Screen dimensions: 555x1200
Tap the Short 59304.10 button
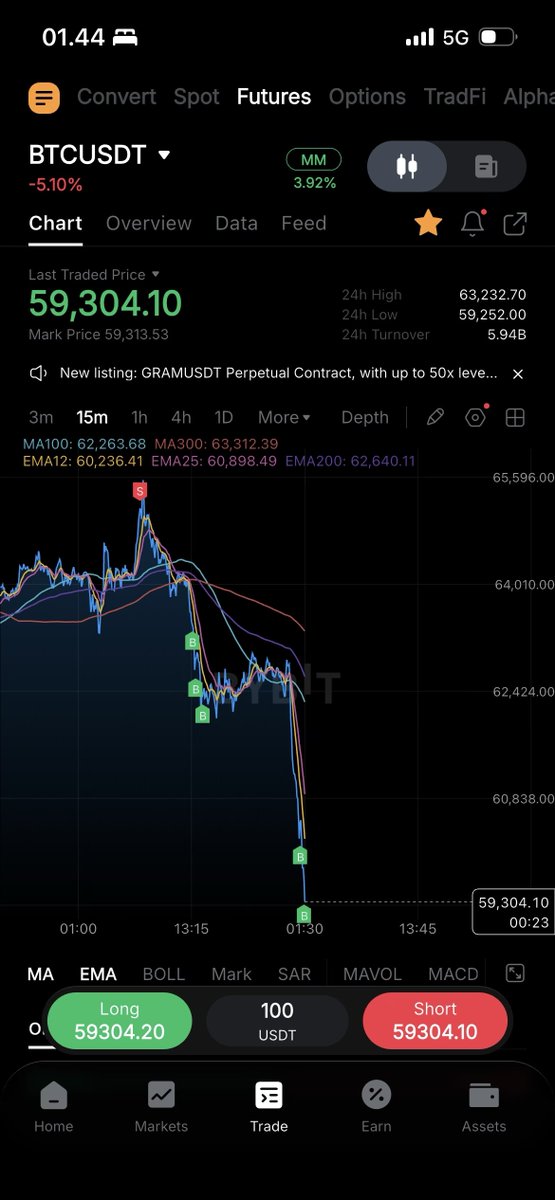pyautogui.click(x=435, y=1020)
